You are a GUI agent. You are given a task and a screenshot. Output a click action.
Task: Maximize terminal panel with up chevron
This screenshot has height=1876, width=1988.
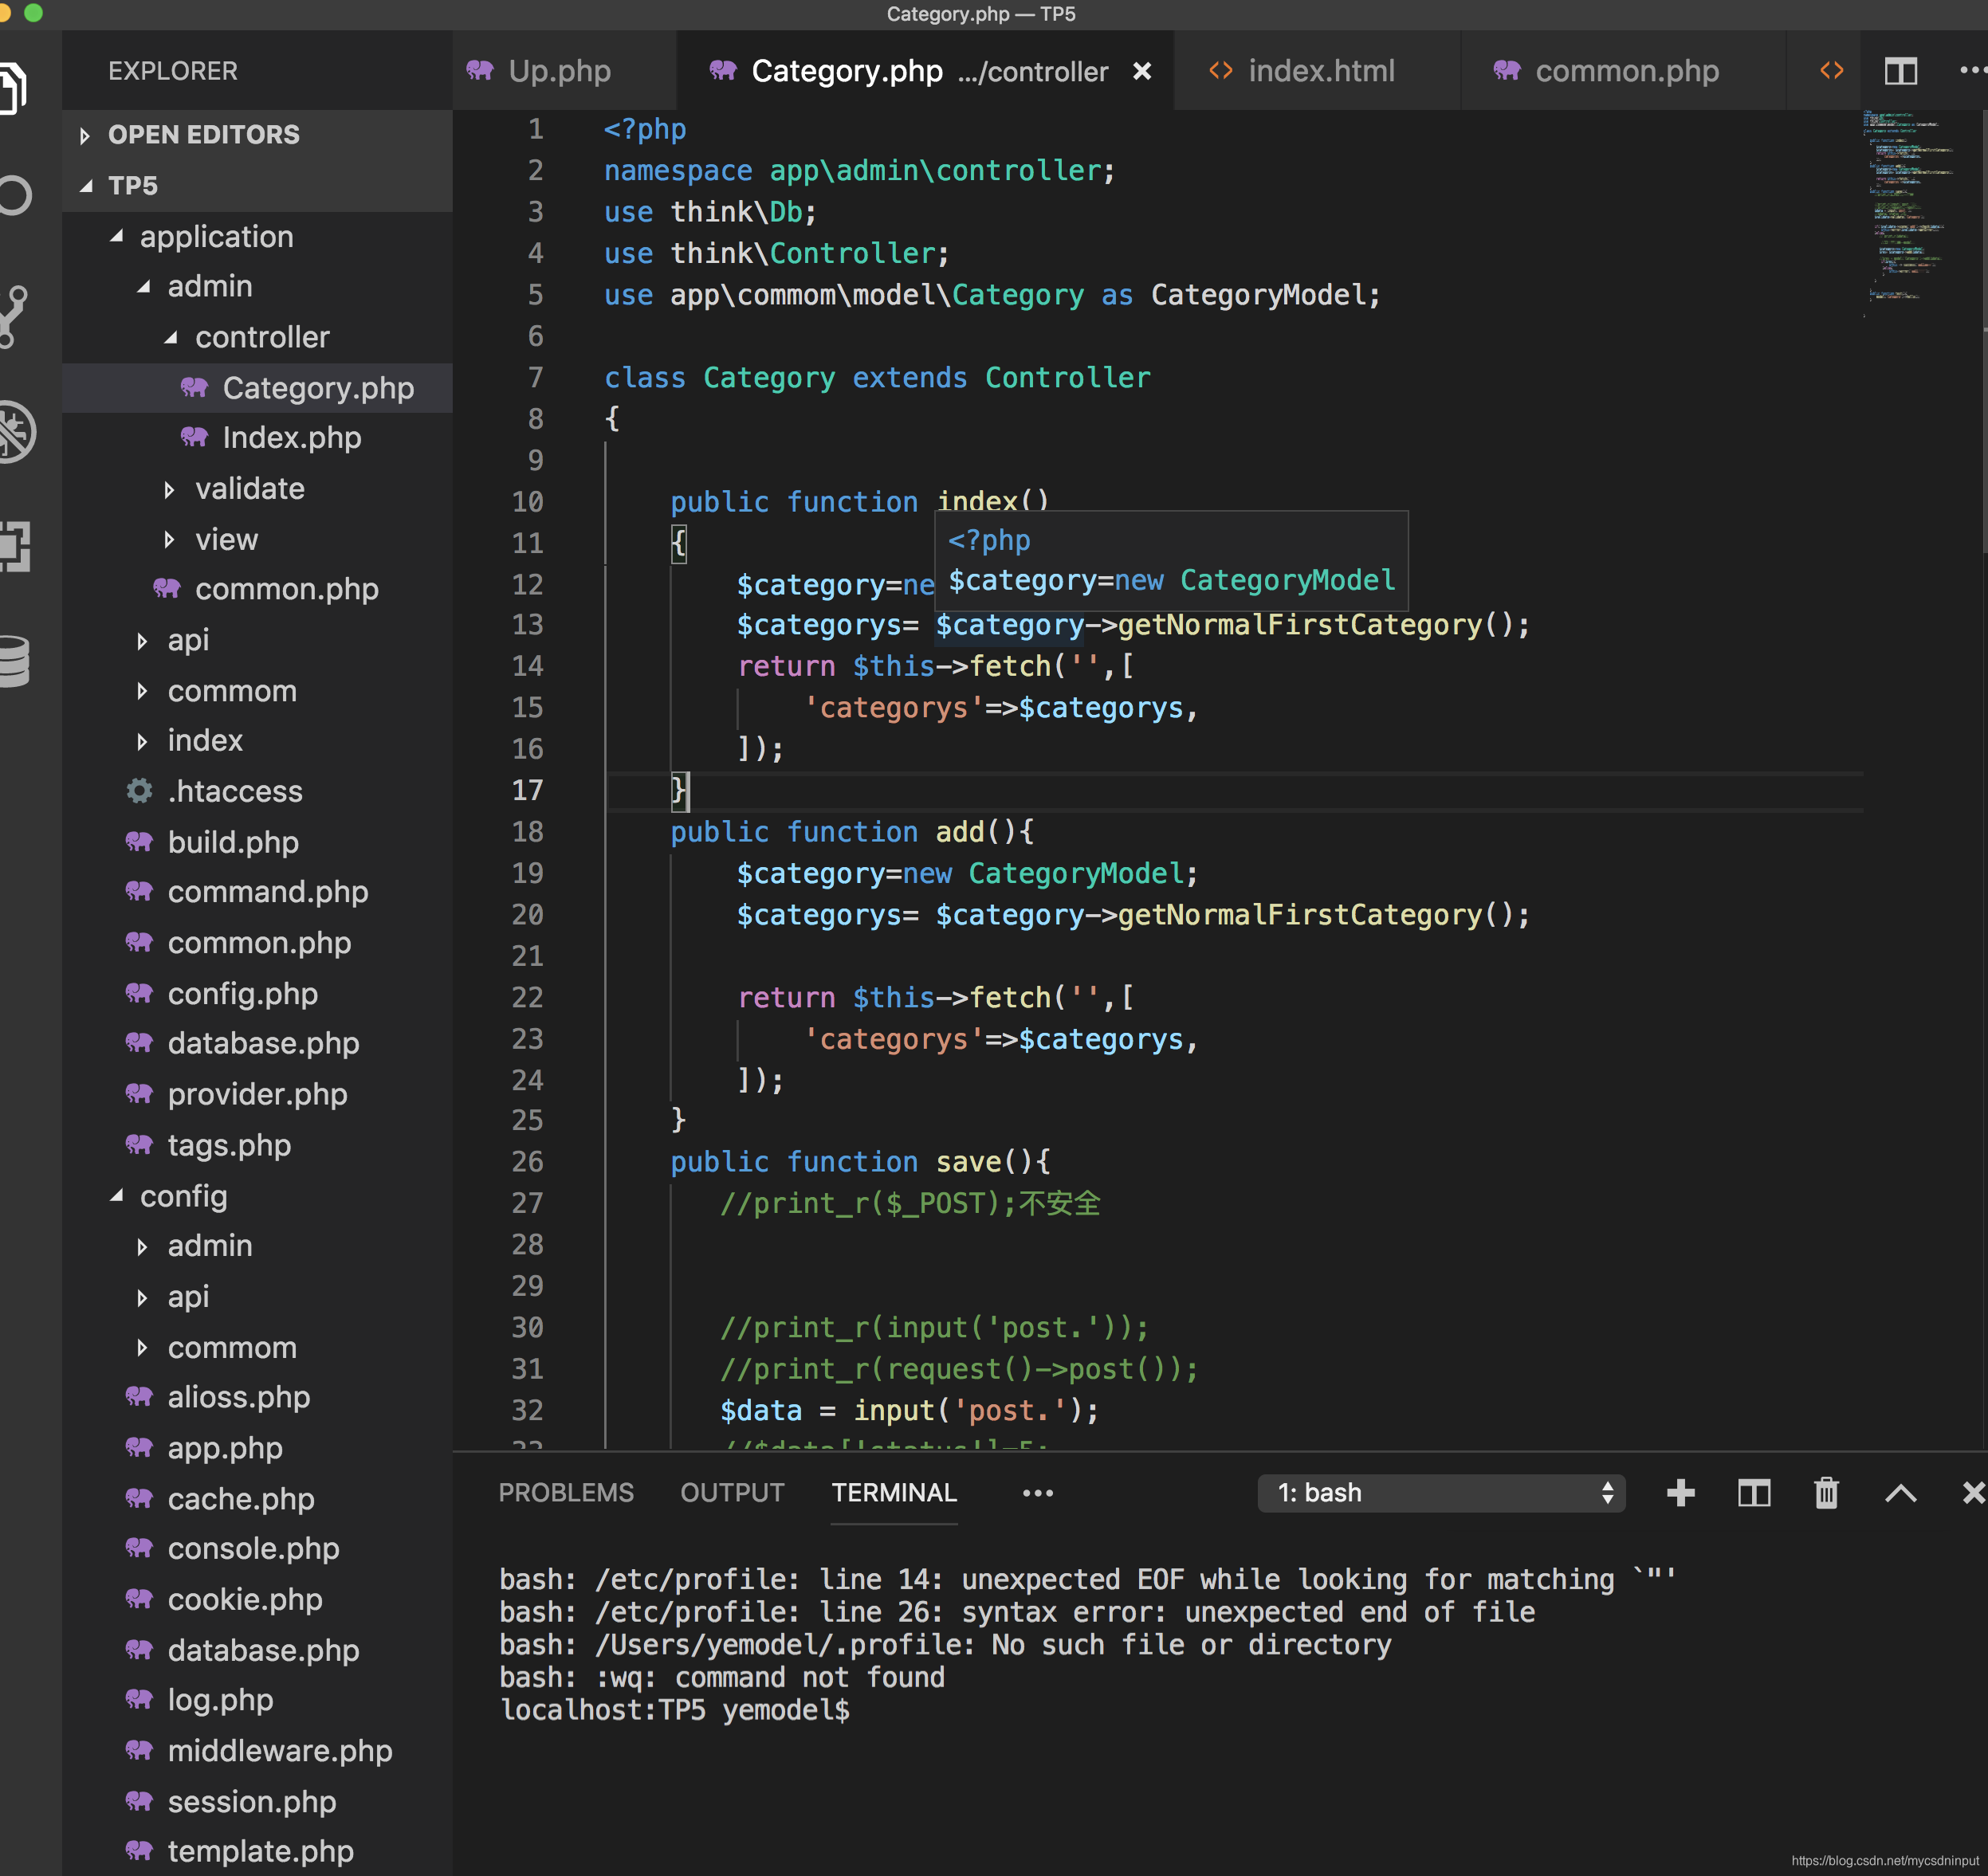(1900, 1493)
